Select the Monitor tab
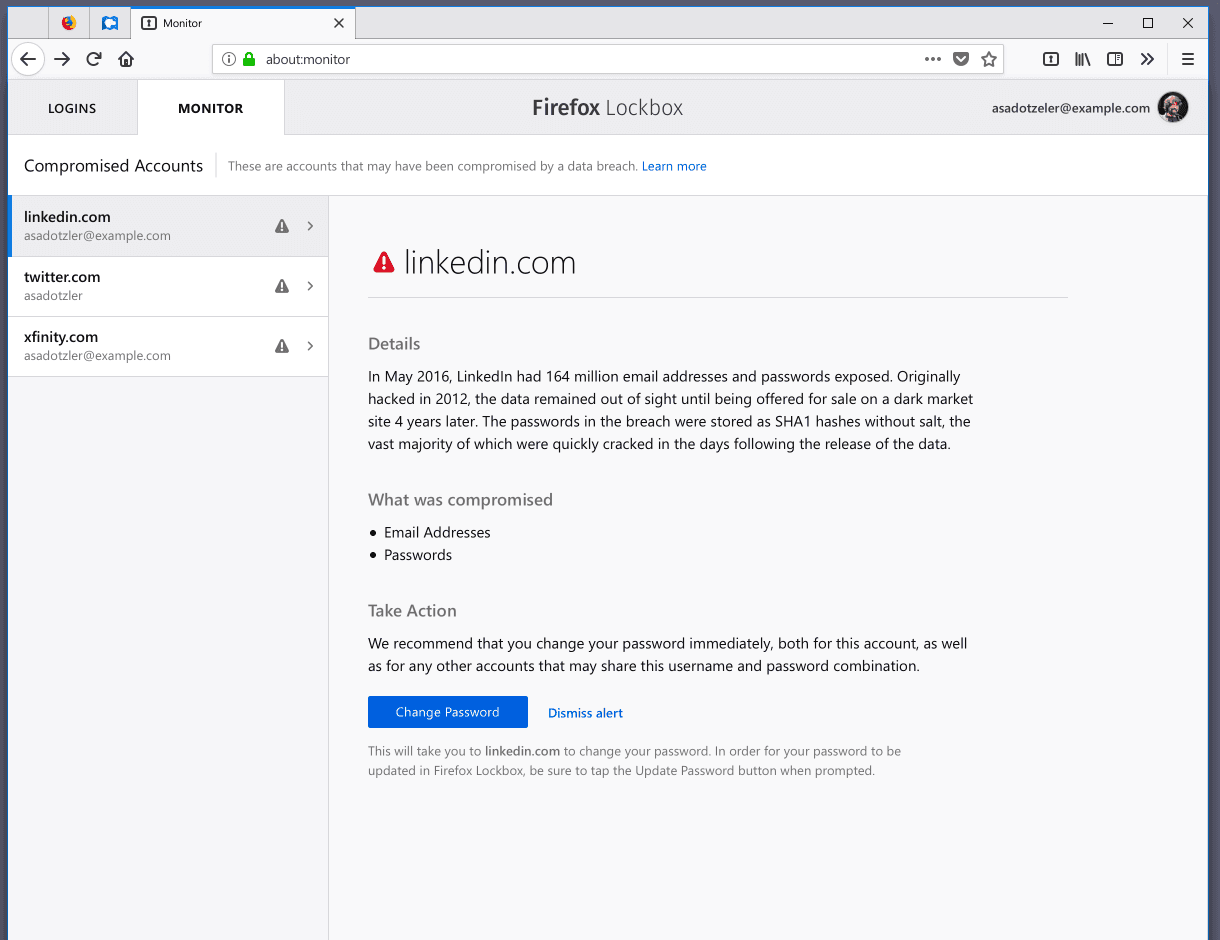Viewport: 1220px width, 940px height. [x=211, y=108]
